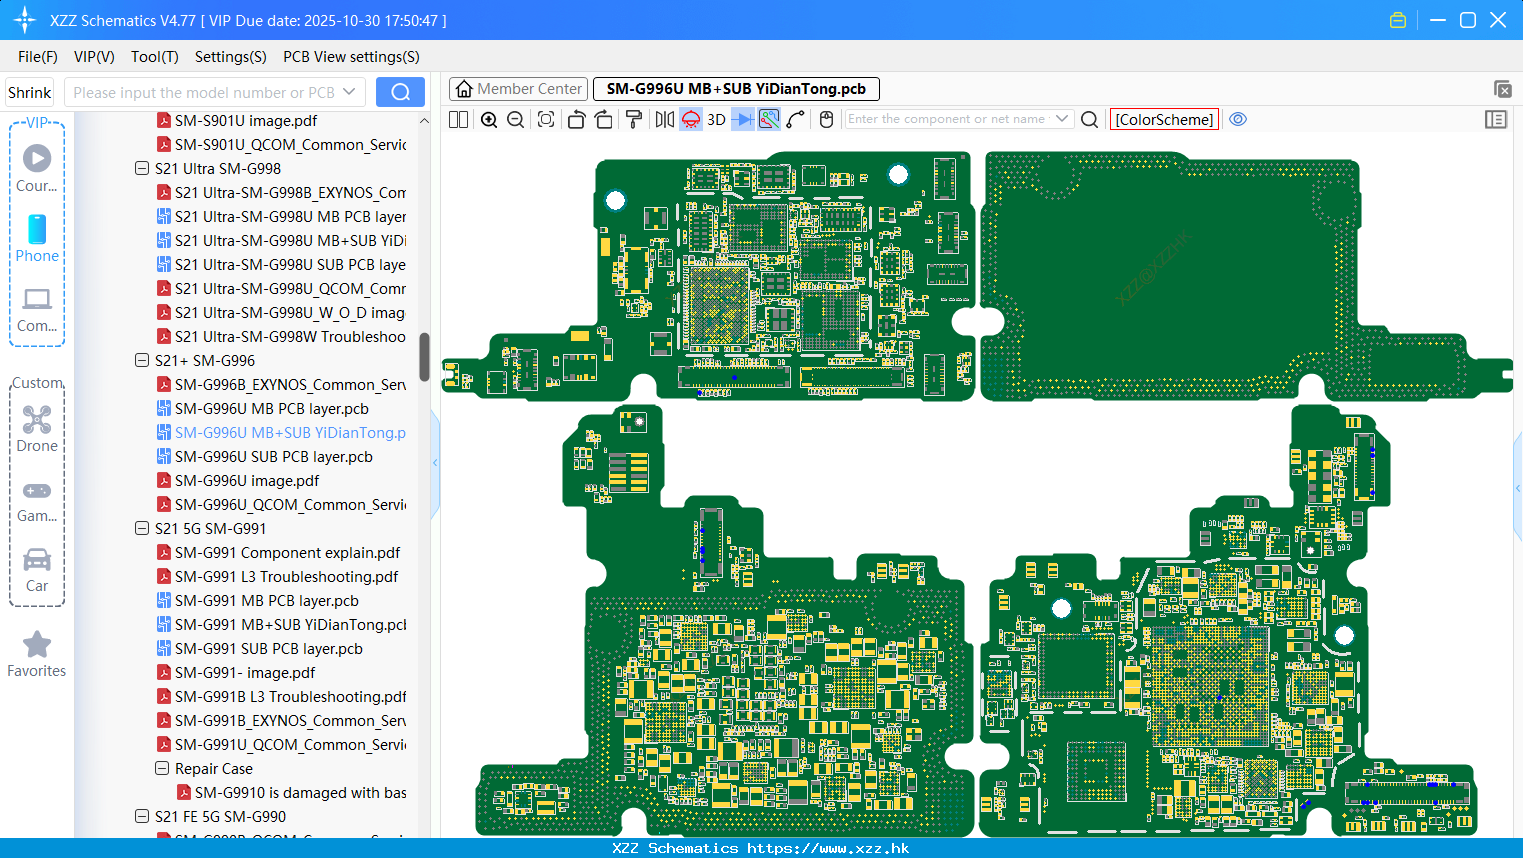This screenshot has width=1523, height=858.
Task: Click the Shrink button
Action: (x=30, y=92)
